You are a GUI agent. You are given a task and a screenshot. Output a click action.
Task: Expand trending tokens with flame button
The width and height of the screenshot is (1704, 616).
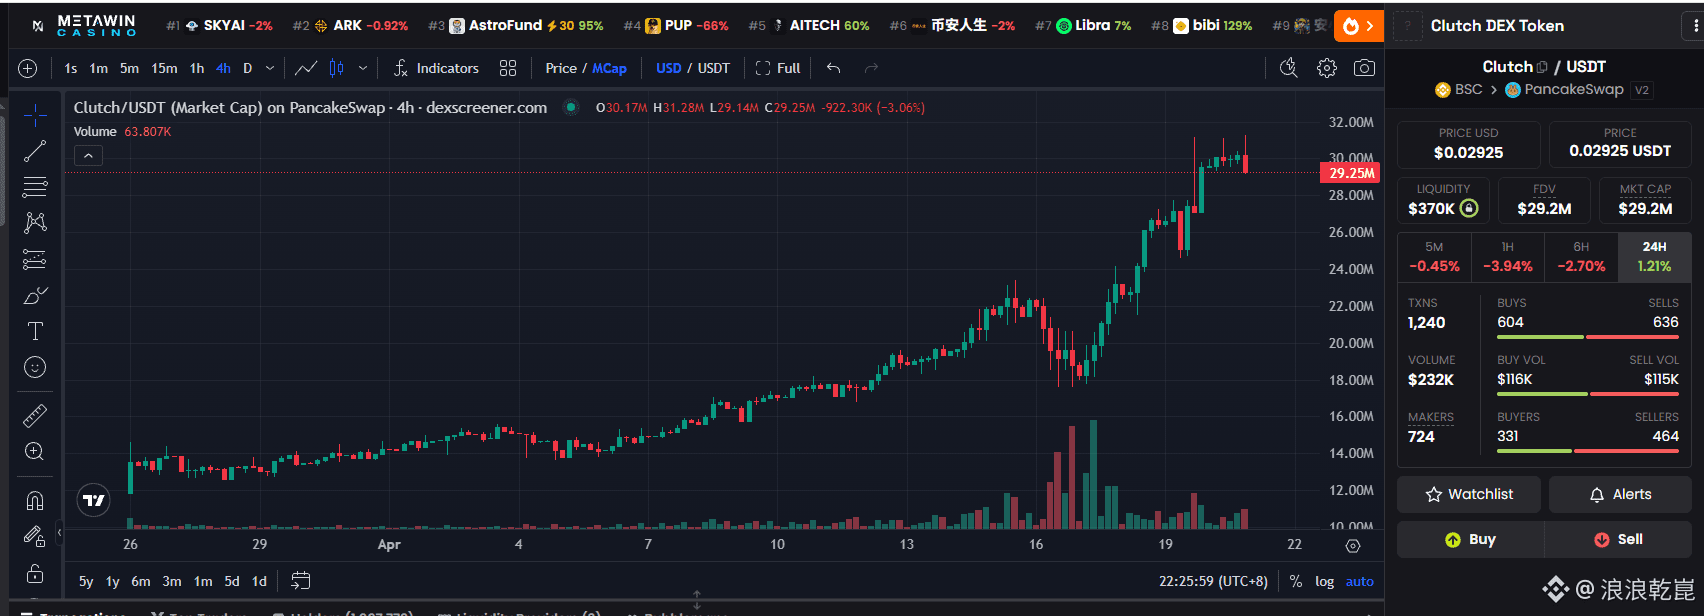pos(1358,26)
